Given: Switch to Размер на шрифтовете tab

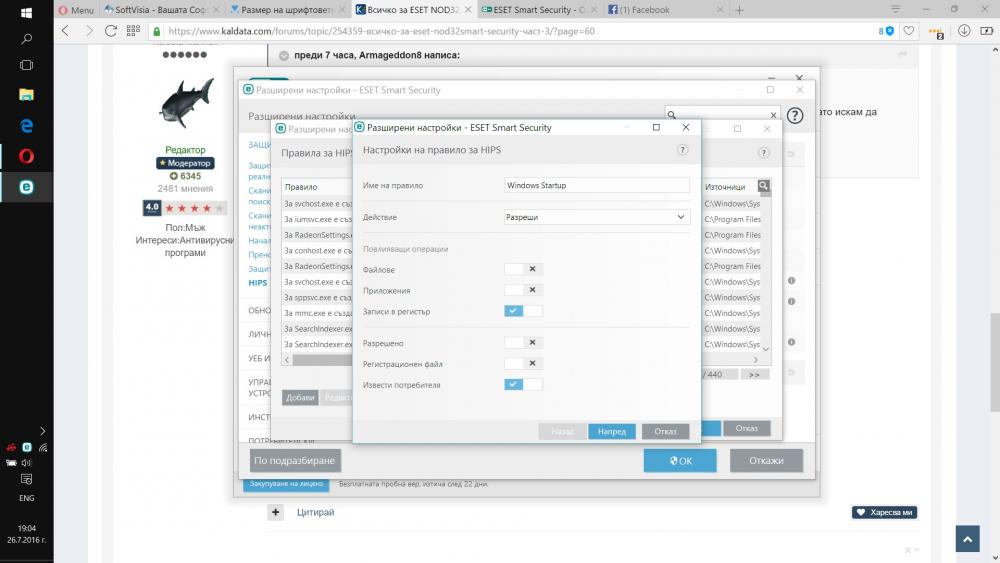Looking at the screenshot, I should [x=287, y=10].
